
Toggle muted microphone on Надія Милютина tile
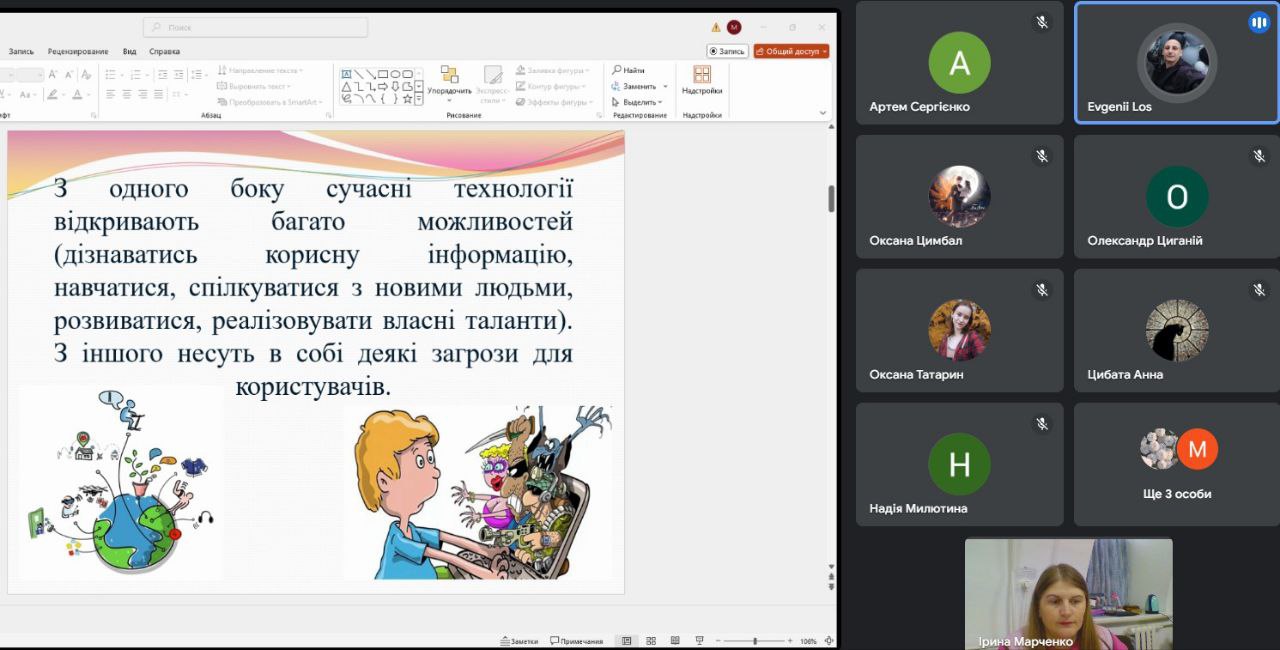coord(1042,424)
